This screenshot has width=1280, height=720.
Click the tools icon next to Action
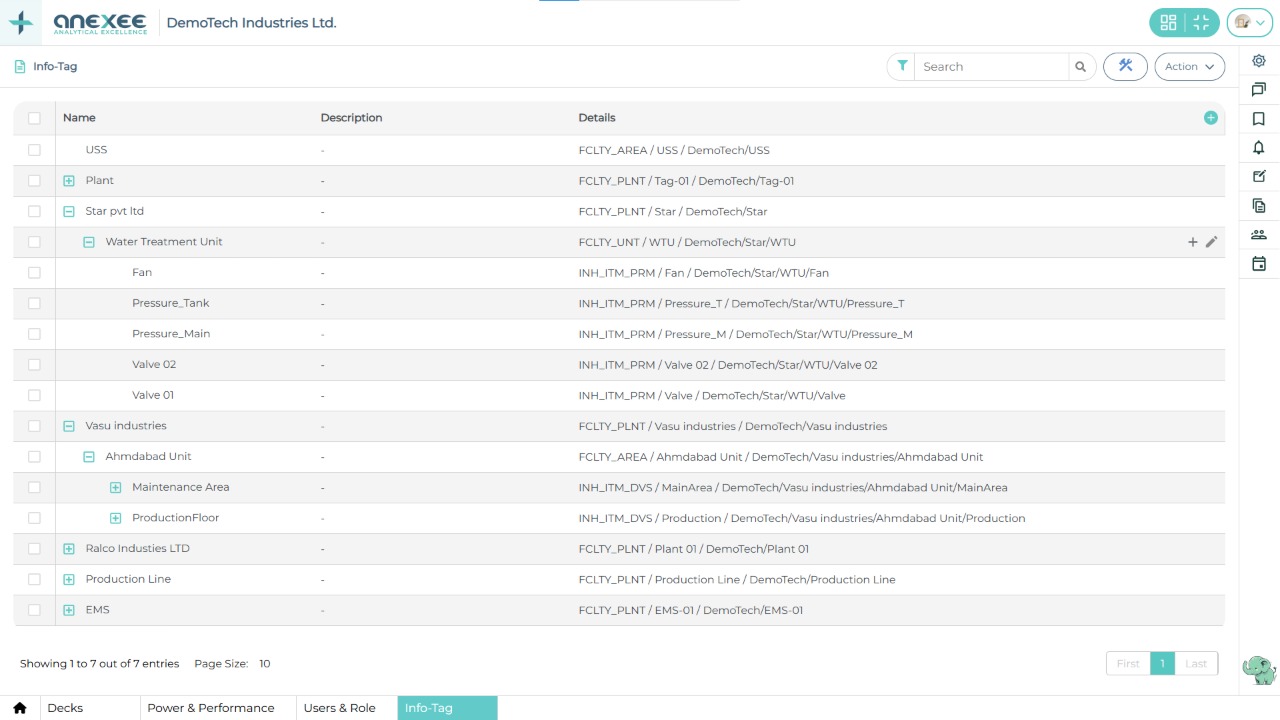[1125, 65]
